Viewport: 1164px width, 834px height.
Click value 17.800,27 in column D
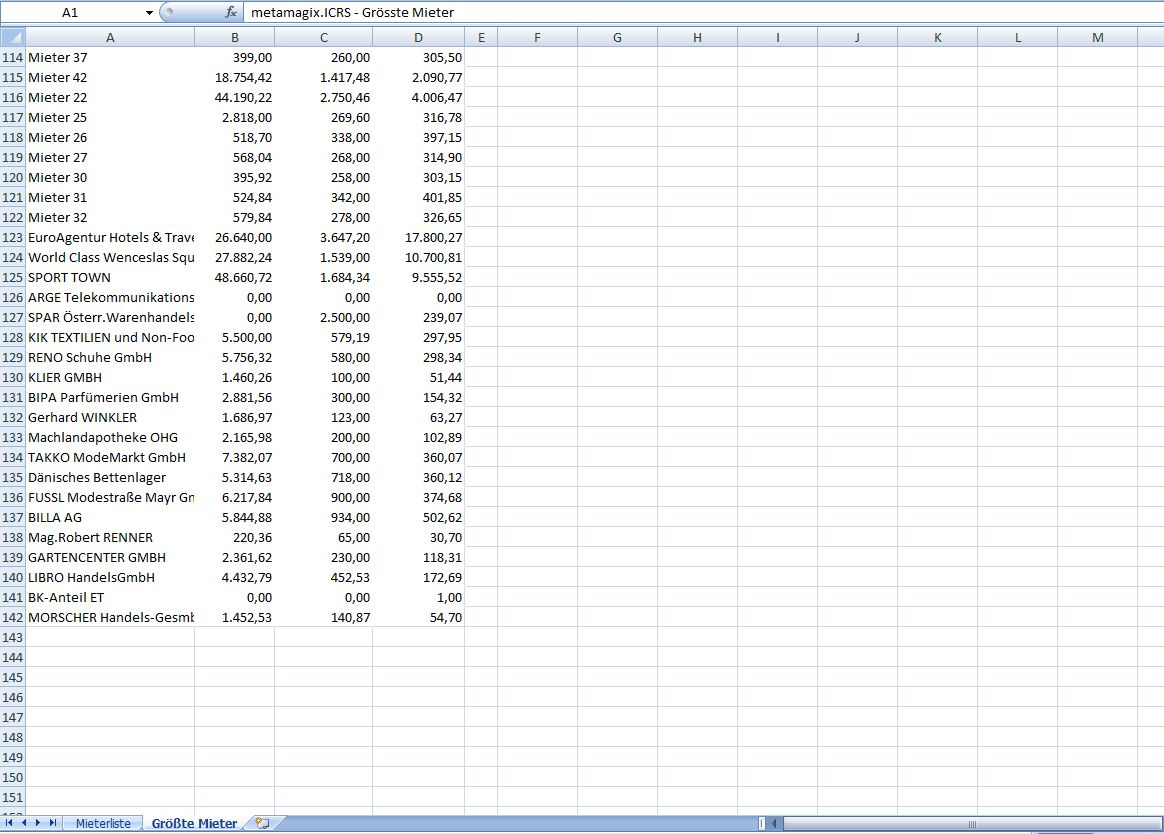419,237
